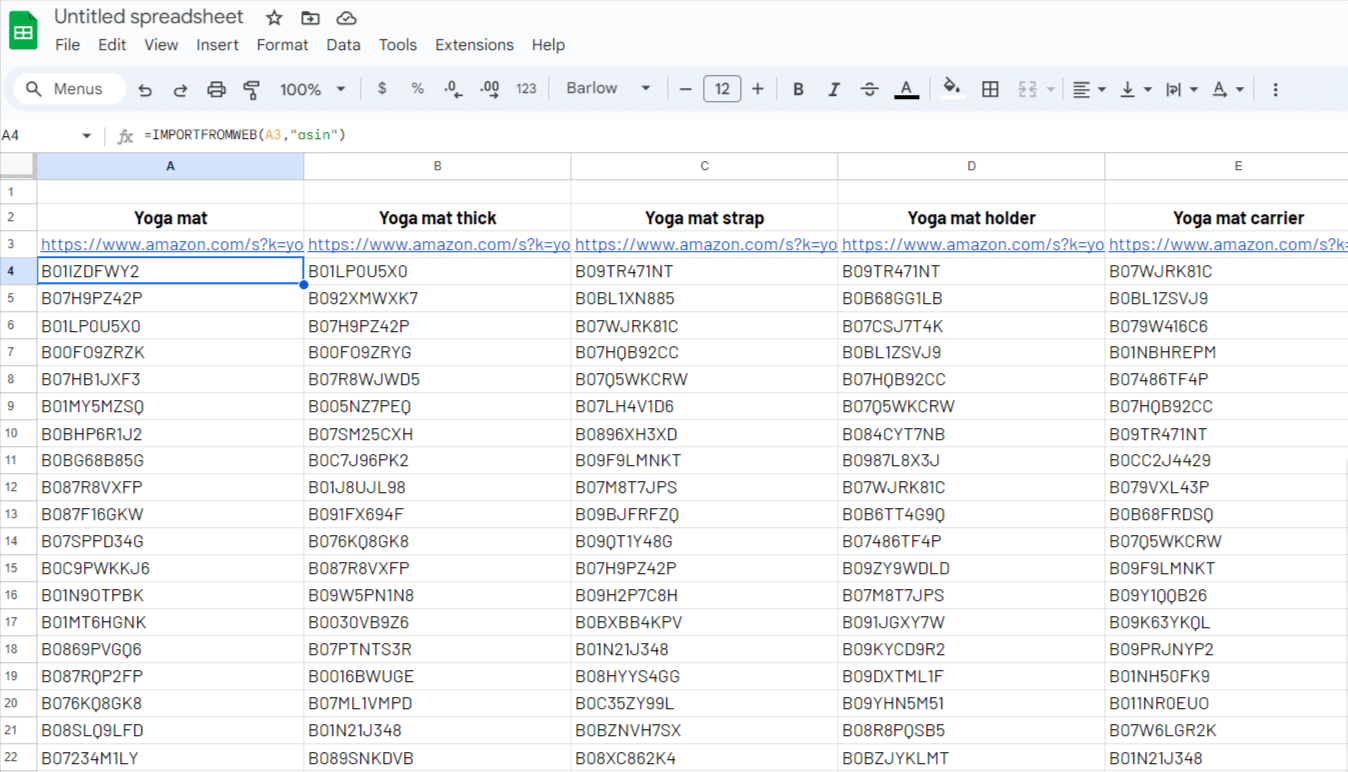Toggle bold formatting
The width and height of the screenshot is (1348, 772).
798,89
